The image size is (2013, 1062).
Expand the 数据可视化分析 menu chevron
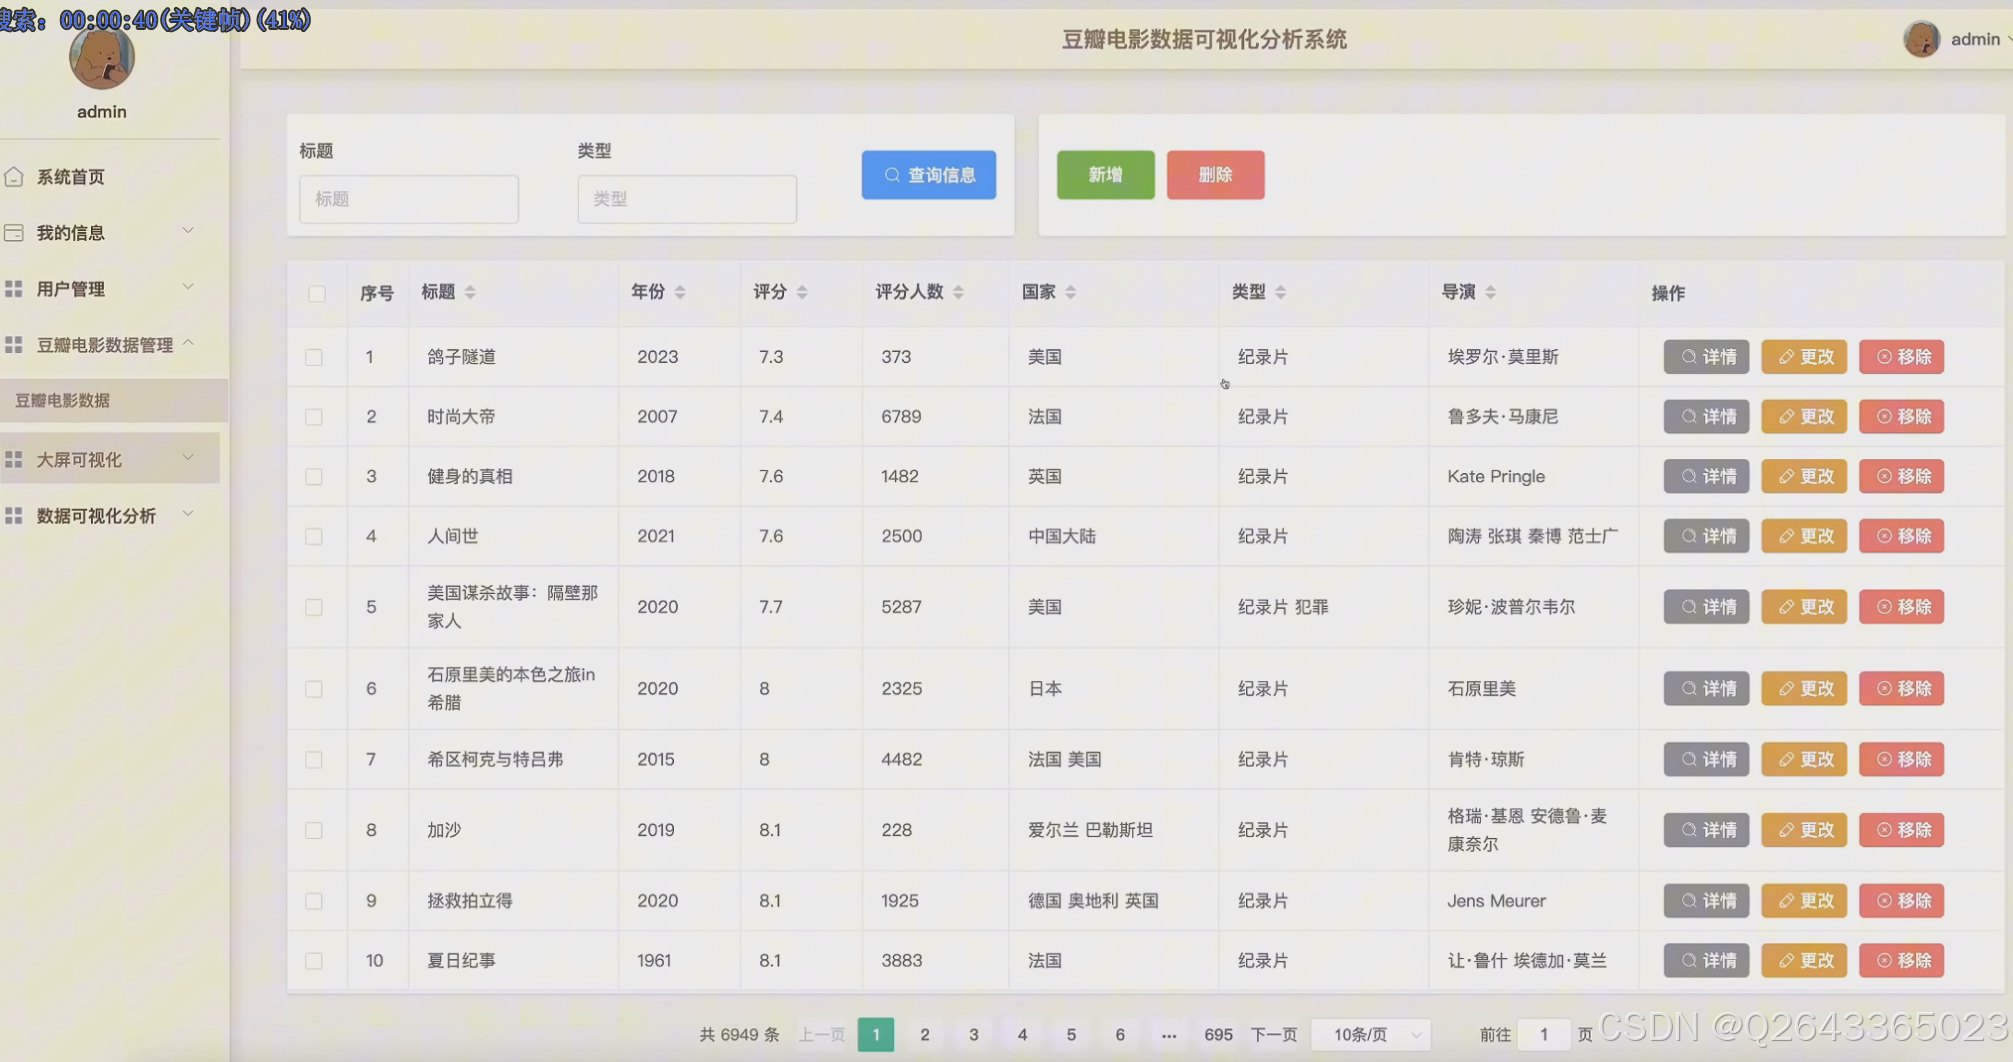pyautogui.click(x=188, y=514)
